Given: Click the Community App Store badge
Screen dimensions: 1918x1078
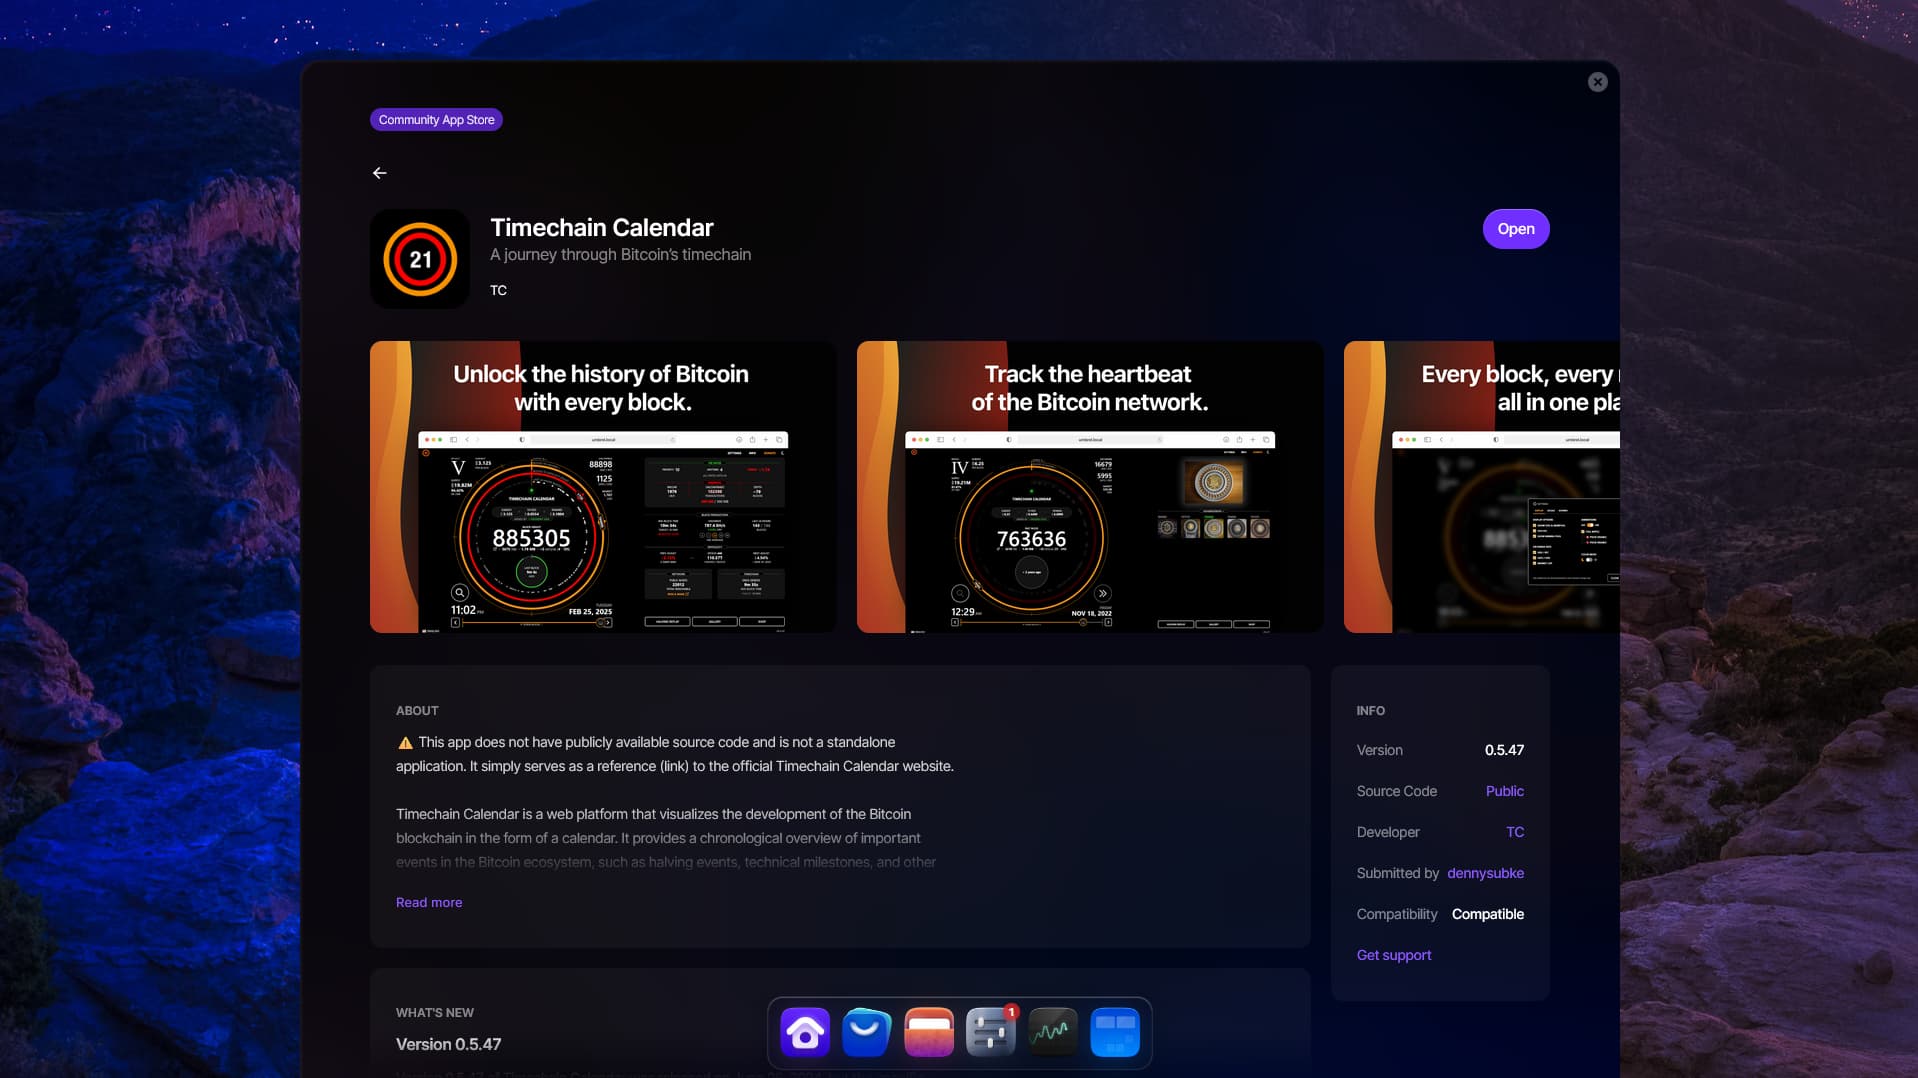Looking at the screenshot, I should (x=436, y=120).
